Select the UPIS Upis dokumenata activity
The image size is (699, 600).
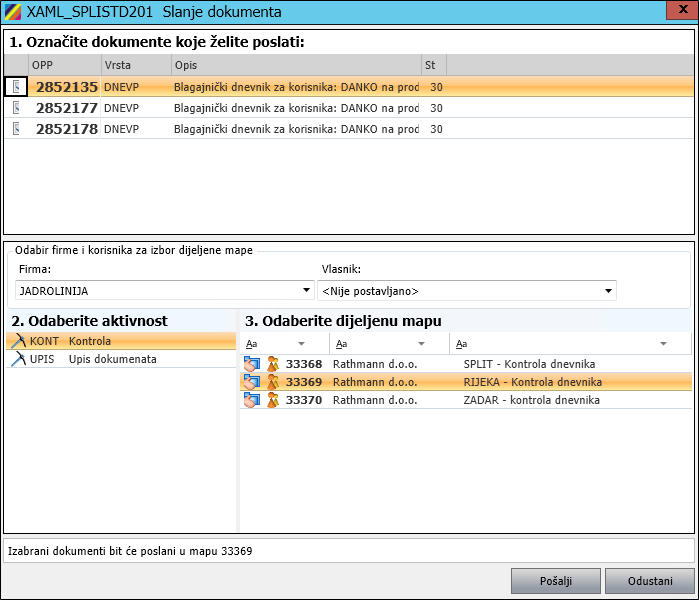pyautogui.click(x=112, y=359)
